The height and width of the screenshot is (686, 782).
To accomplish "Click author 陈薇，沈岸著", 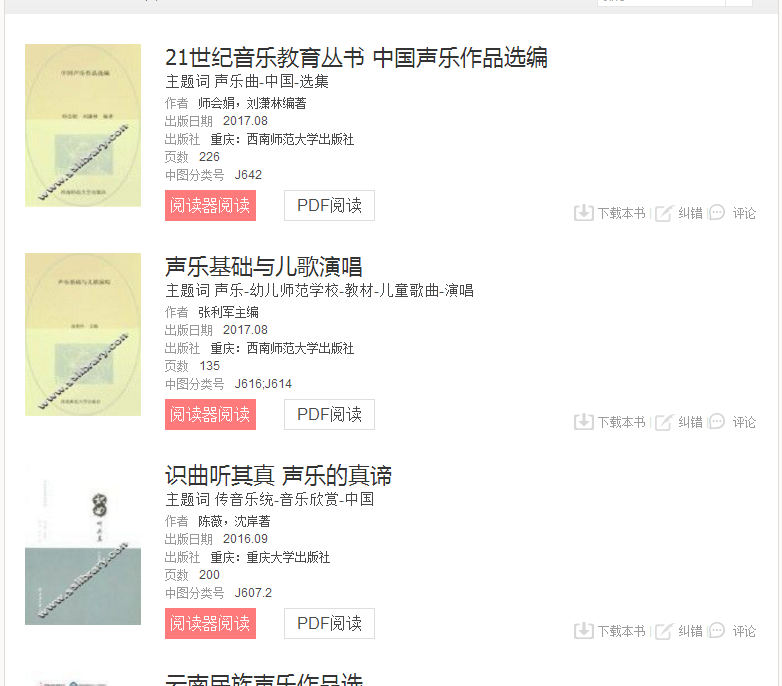I will (x=234, y=521).
